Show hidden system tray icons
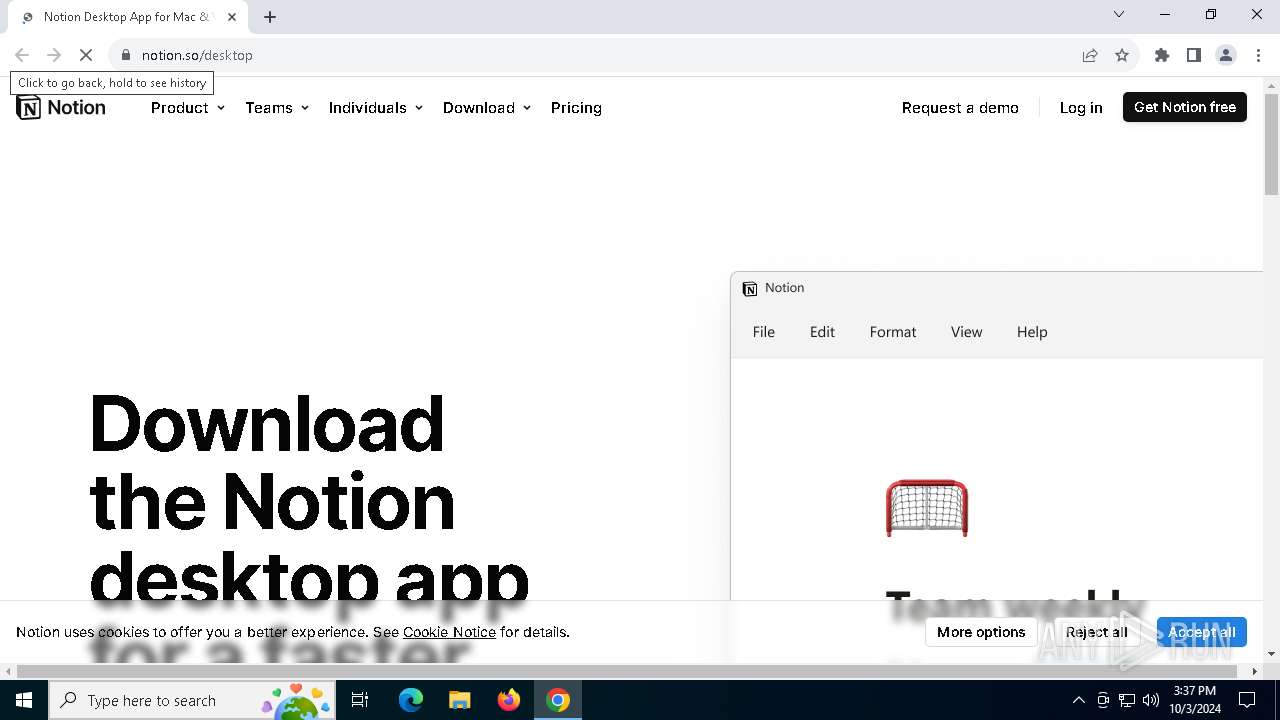1280x720 pixels. [1078, 700]
